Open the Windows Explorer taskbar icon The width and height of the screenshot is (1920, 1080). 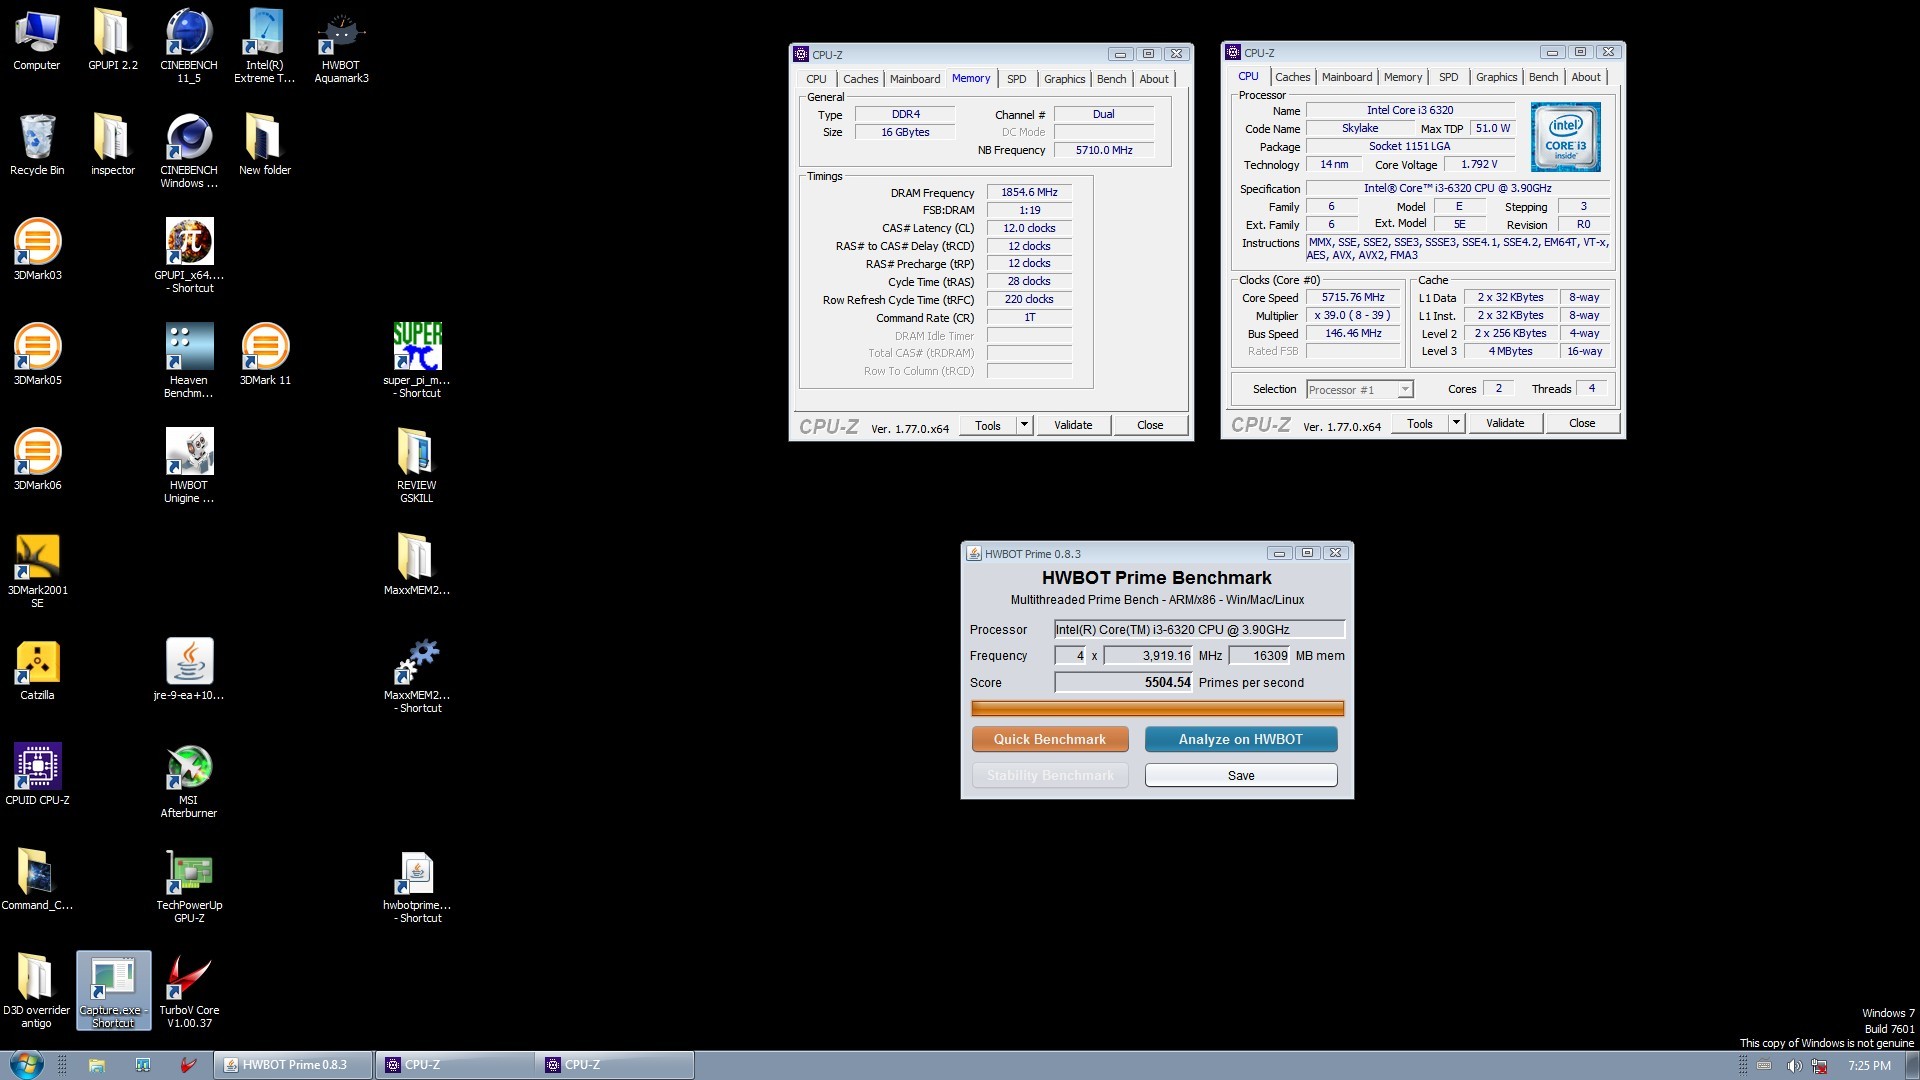click(97, 1065)
